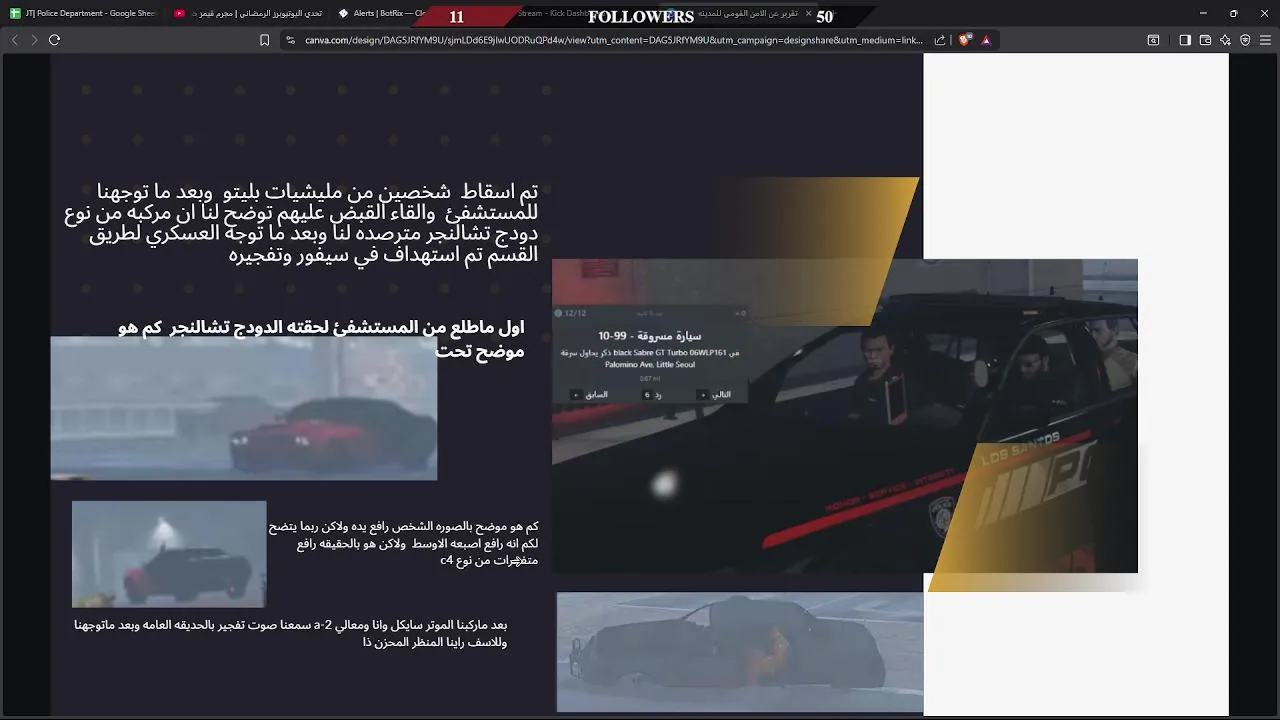Click the 'التالي' next button in dispatch

click(x=716, y=394)
